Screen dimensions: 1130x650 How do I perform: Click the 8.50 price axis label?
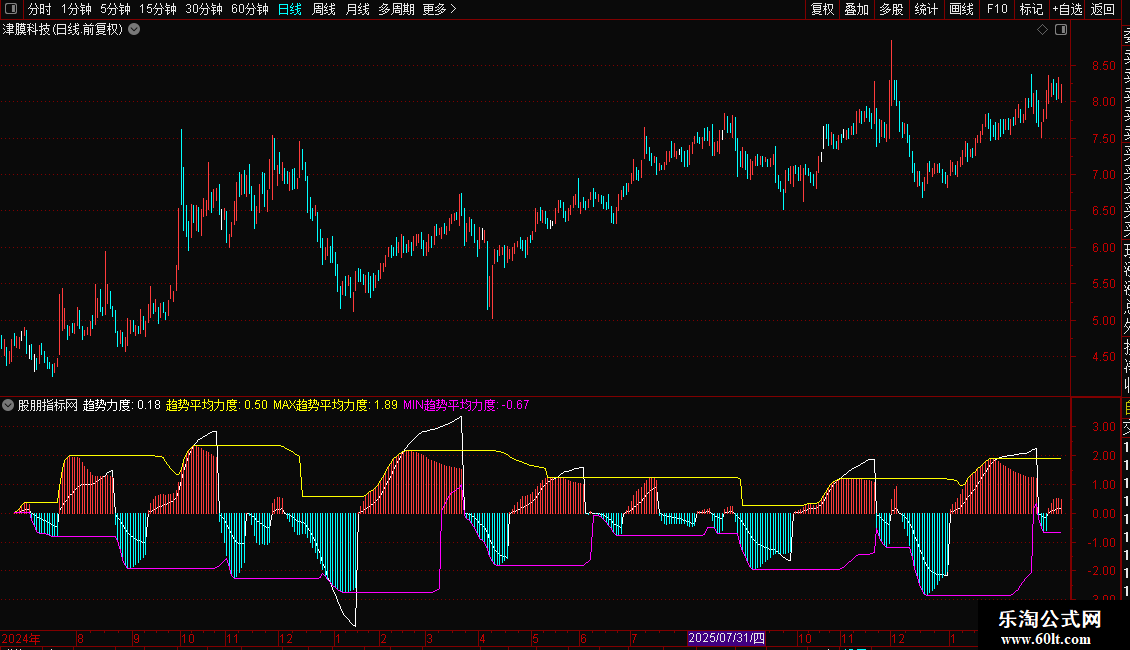pos(1103,66)
